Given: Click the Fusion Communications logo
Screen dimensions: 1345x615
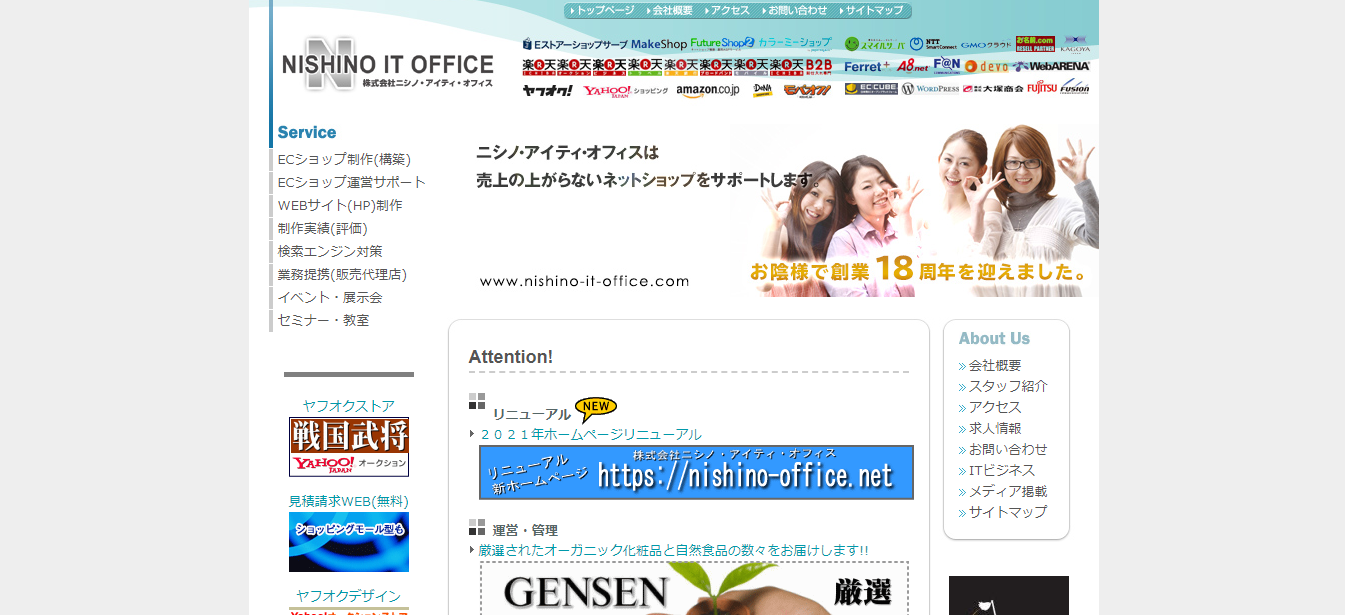Looking at the screenshot, I should (x=1075, y=89).
